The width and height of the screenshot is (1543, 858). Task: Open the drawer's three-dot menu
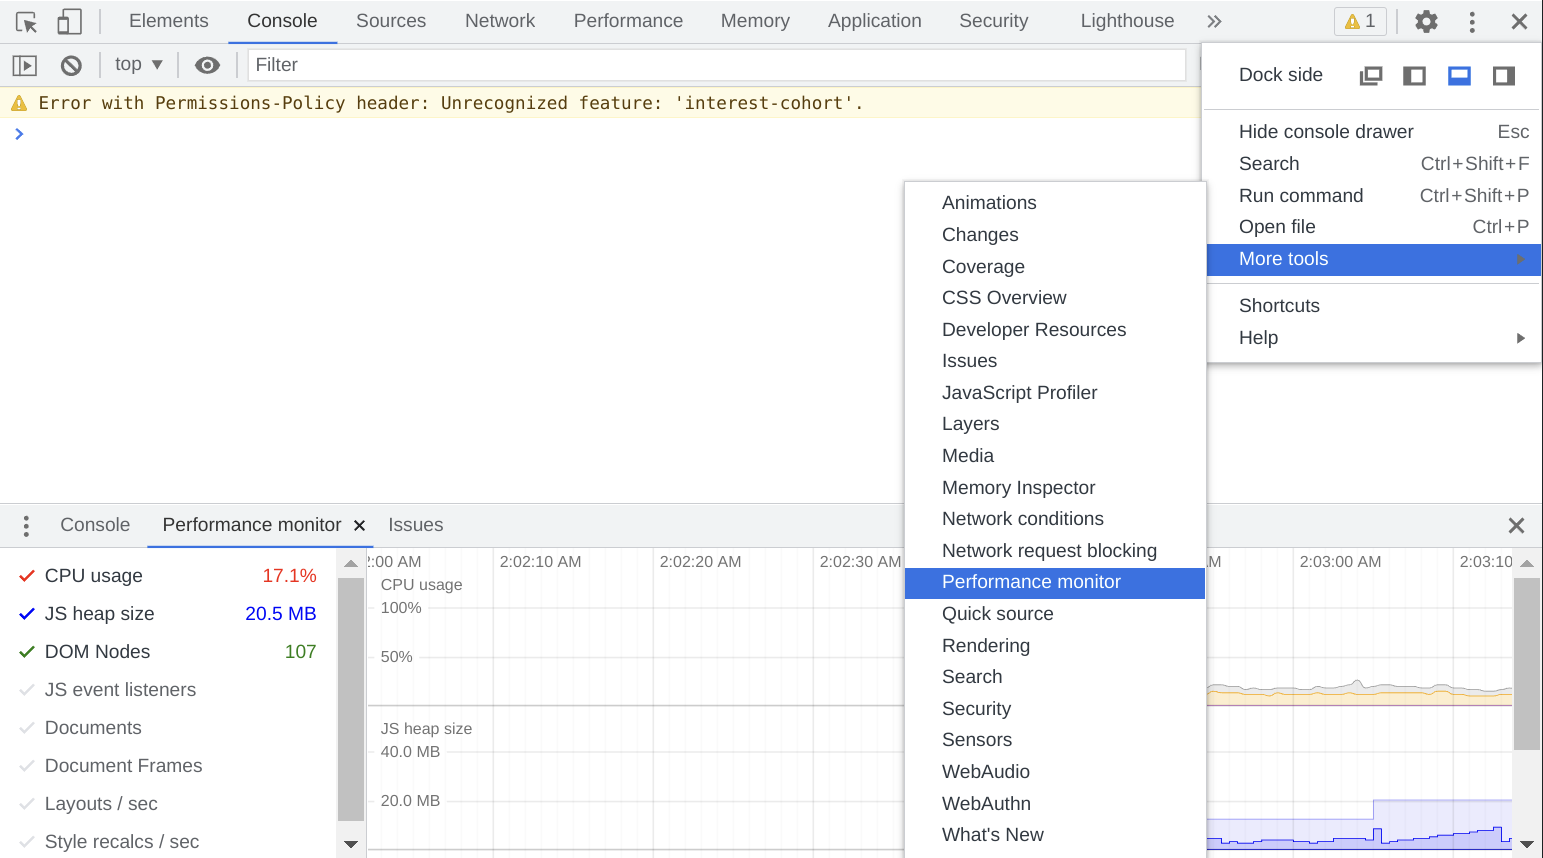26,526
